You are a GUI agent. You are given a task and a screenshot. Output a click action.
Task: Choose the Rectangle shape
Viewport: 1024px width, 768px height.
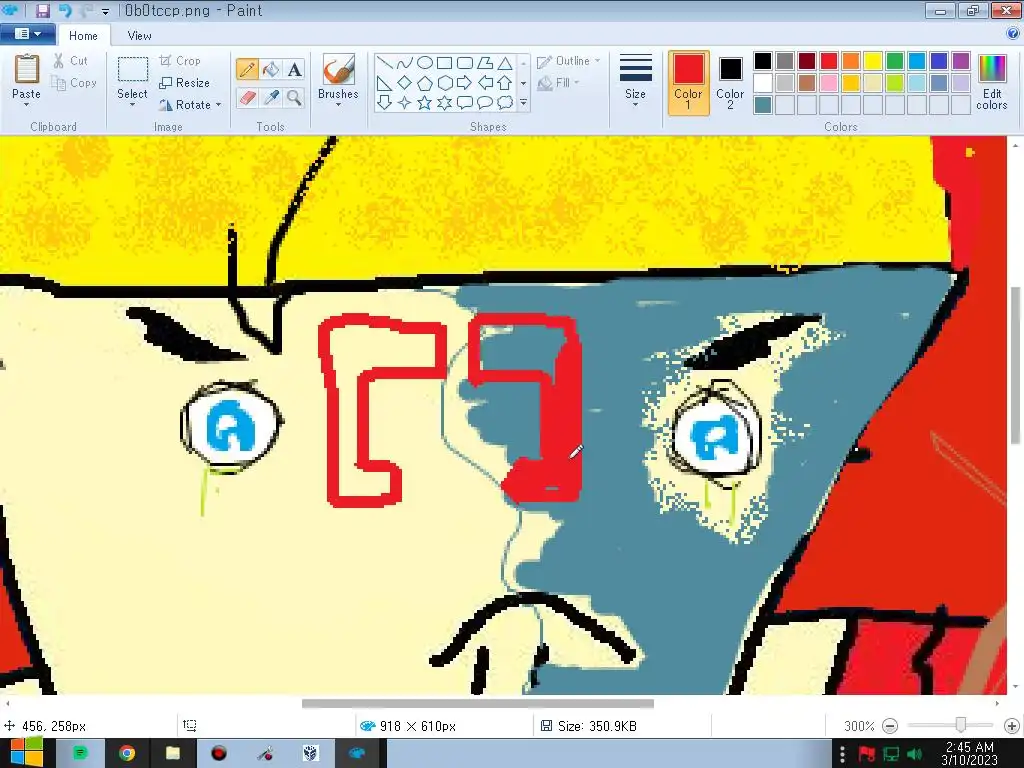click(445, 63)
